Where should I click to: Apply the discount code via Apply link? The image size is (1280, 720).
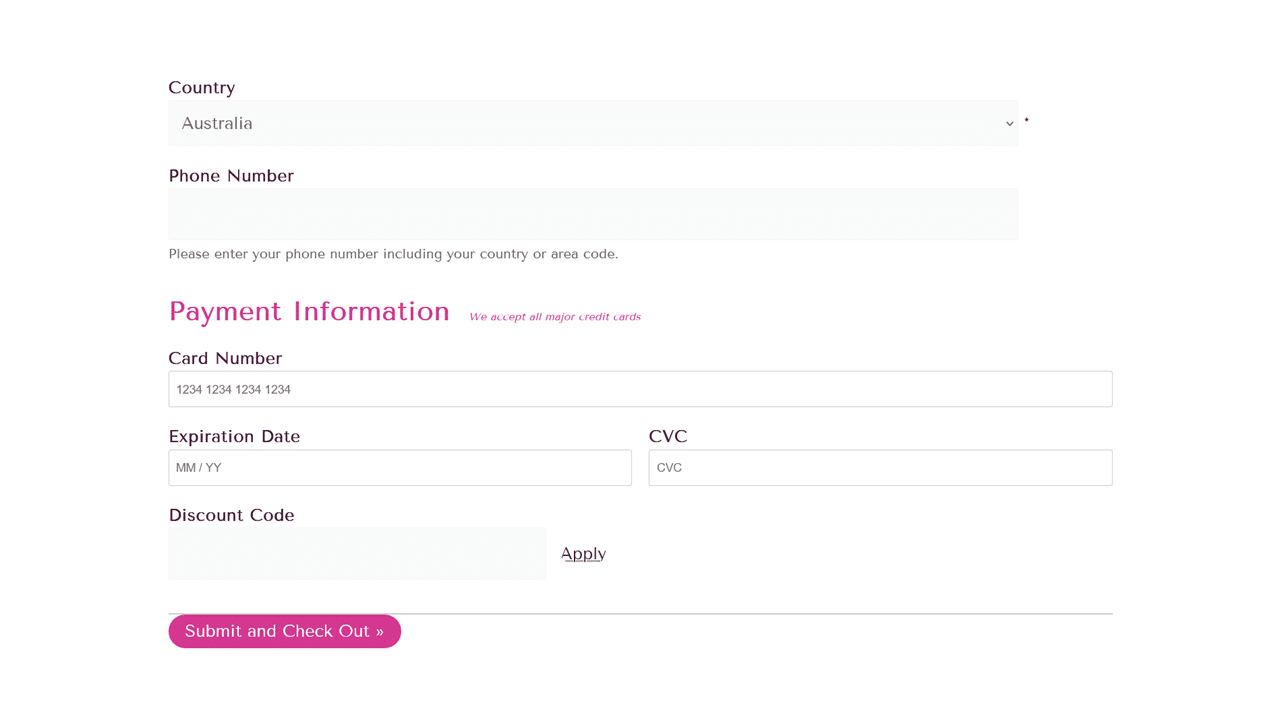click(x=583, y=554)
